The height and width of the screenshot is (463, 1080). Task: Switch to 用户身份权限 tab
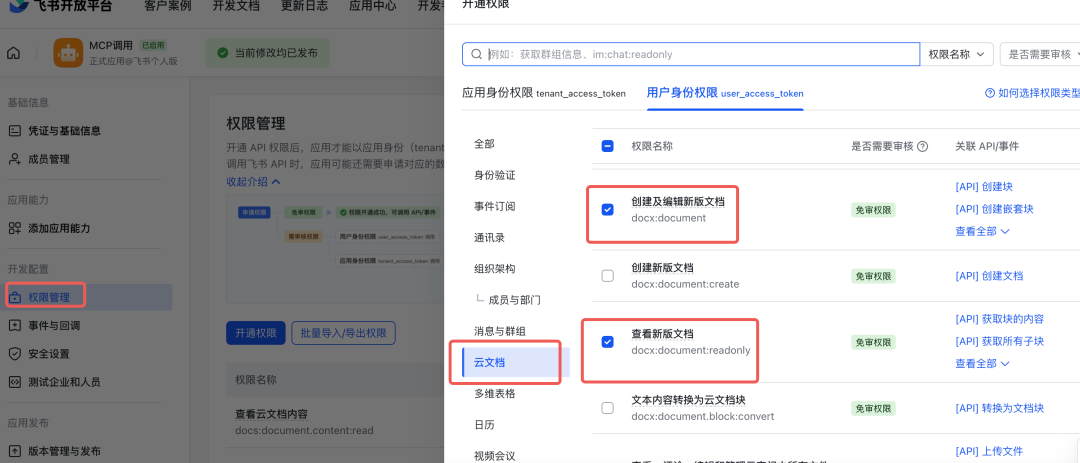click(x=725, y=93)
